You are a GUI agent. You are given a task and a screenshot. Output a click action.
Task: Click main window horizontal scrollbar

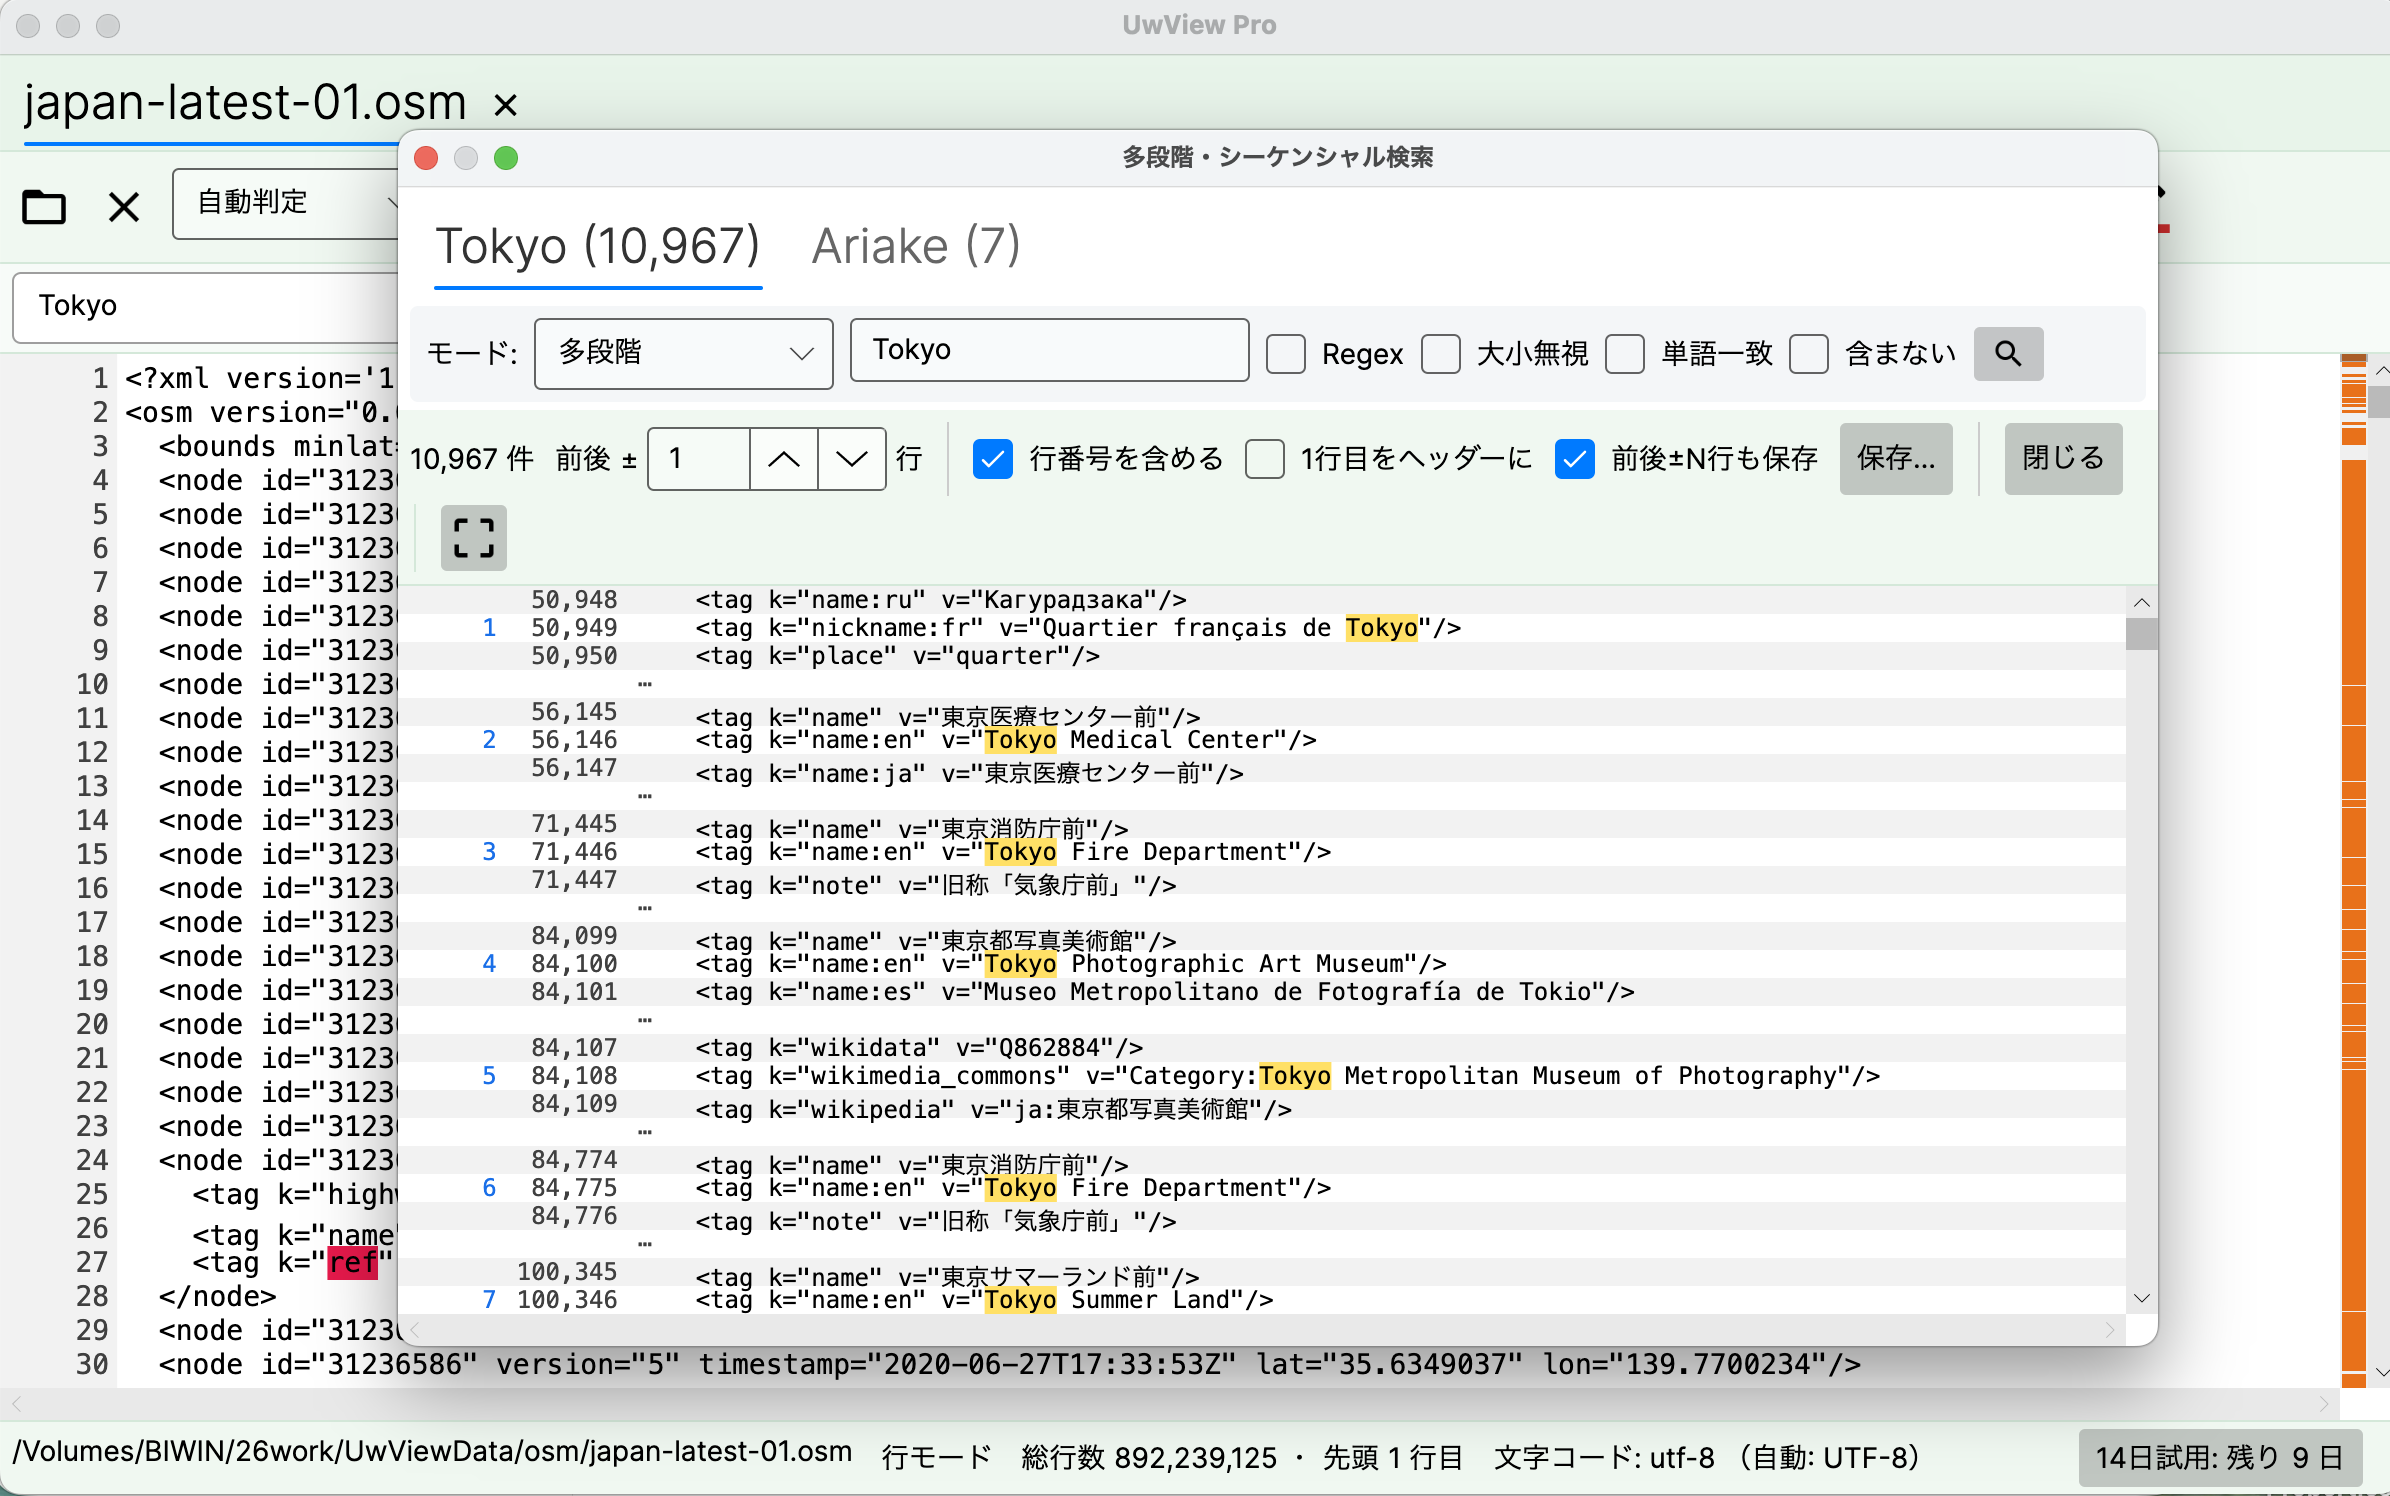coord(1170,1404)
